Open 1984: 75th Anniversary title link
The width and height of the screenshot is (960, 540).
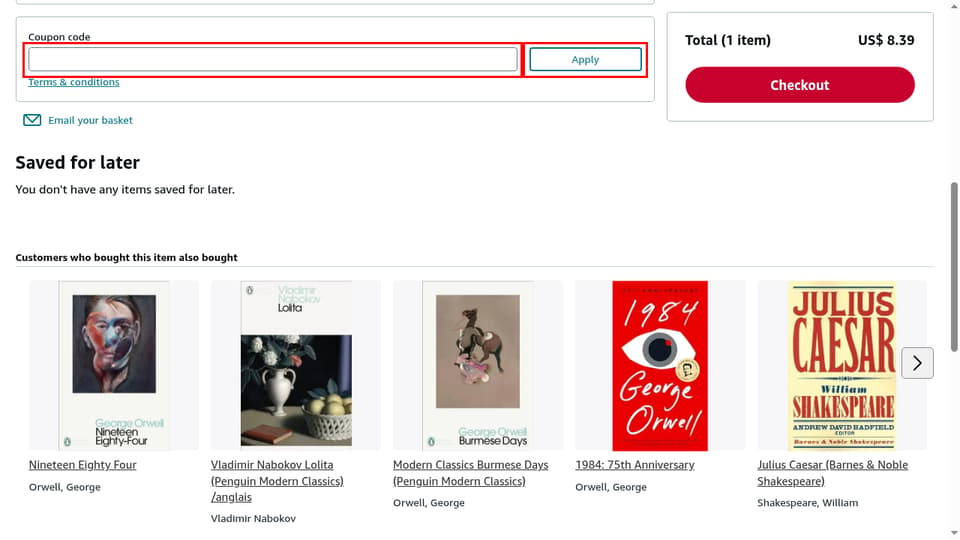click(x=635, y=465)
